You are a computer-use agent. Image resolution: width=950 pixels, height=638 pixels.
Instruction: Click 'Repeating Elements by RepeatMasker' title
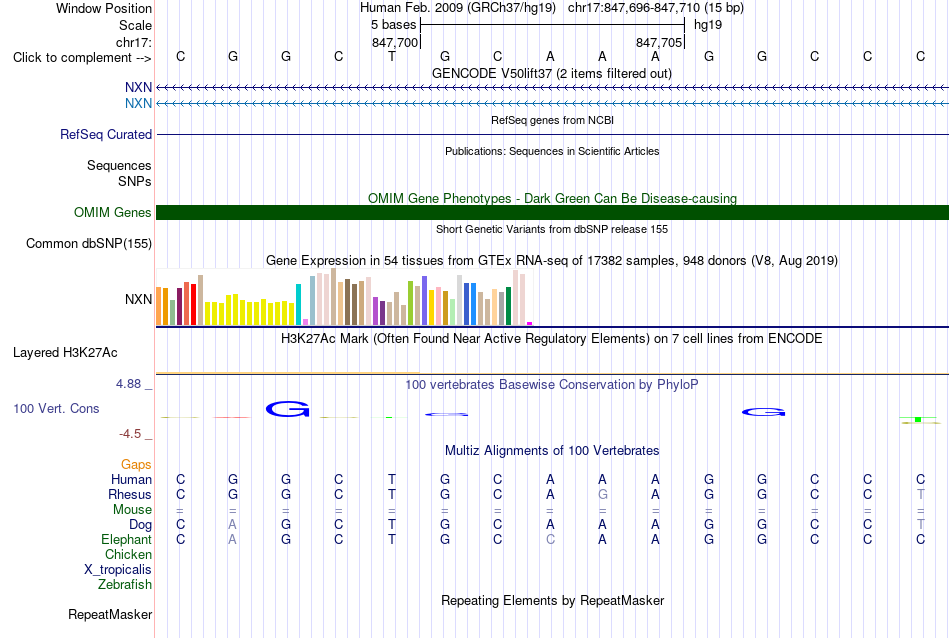point(552,600)
